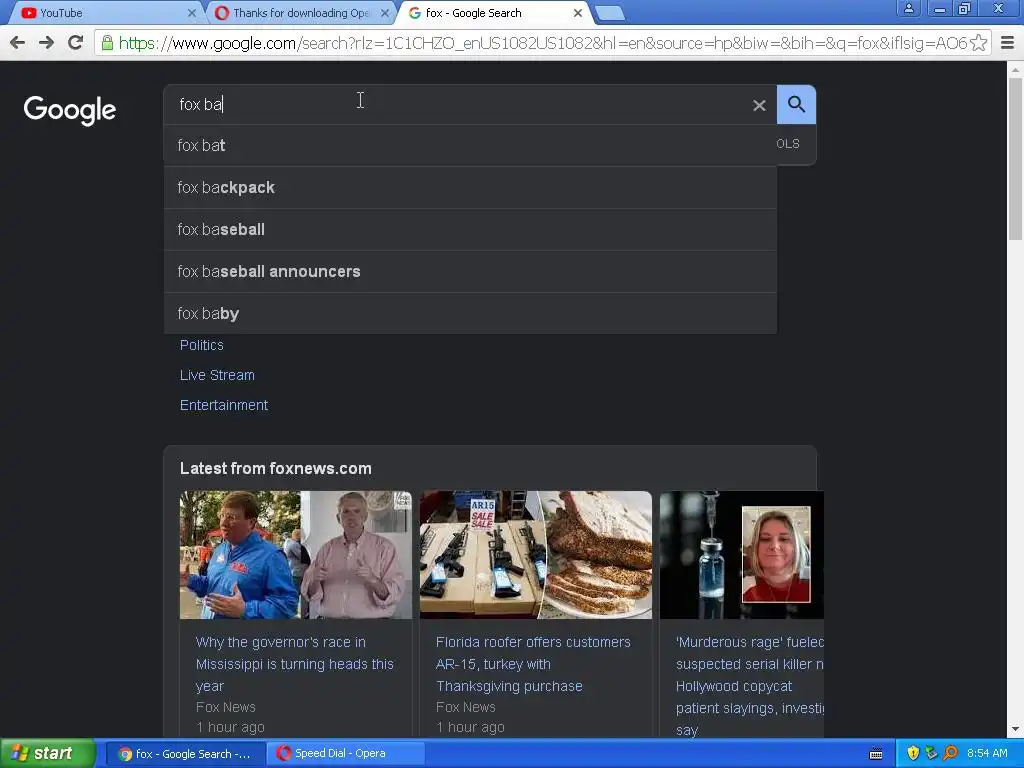The height and width of the screenshot is (768, 1024).
Task: Click the security shield tray icon
Action: point(913,753)
